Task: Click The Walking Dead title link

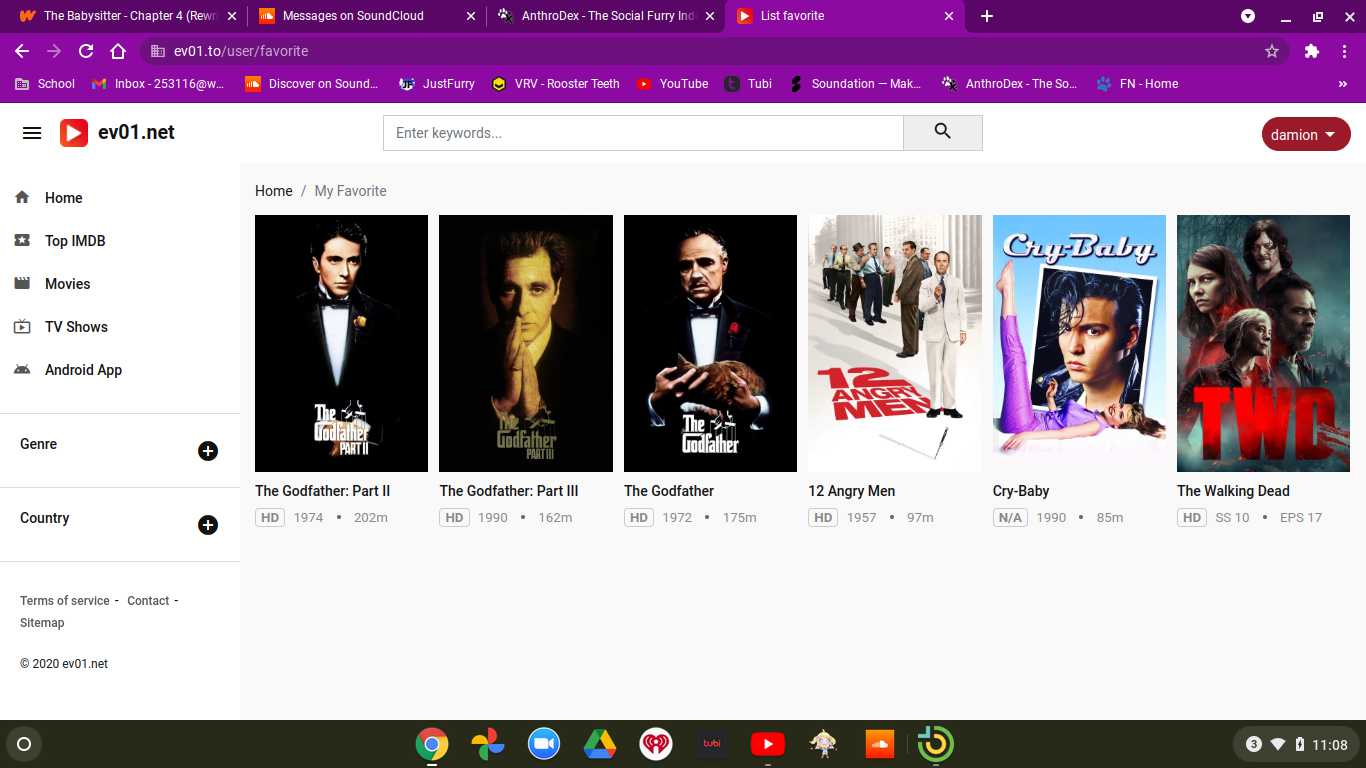Action: click(x=1233, y=491)
